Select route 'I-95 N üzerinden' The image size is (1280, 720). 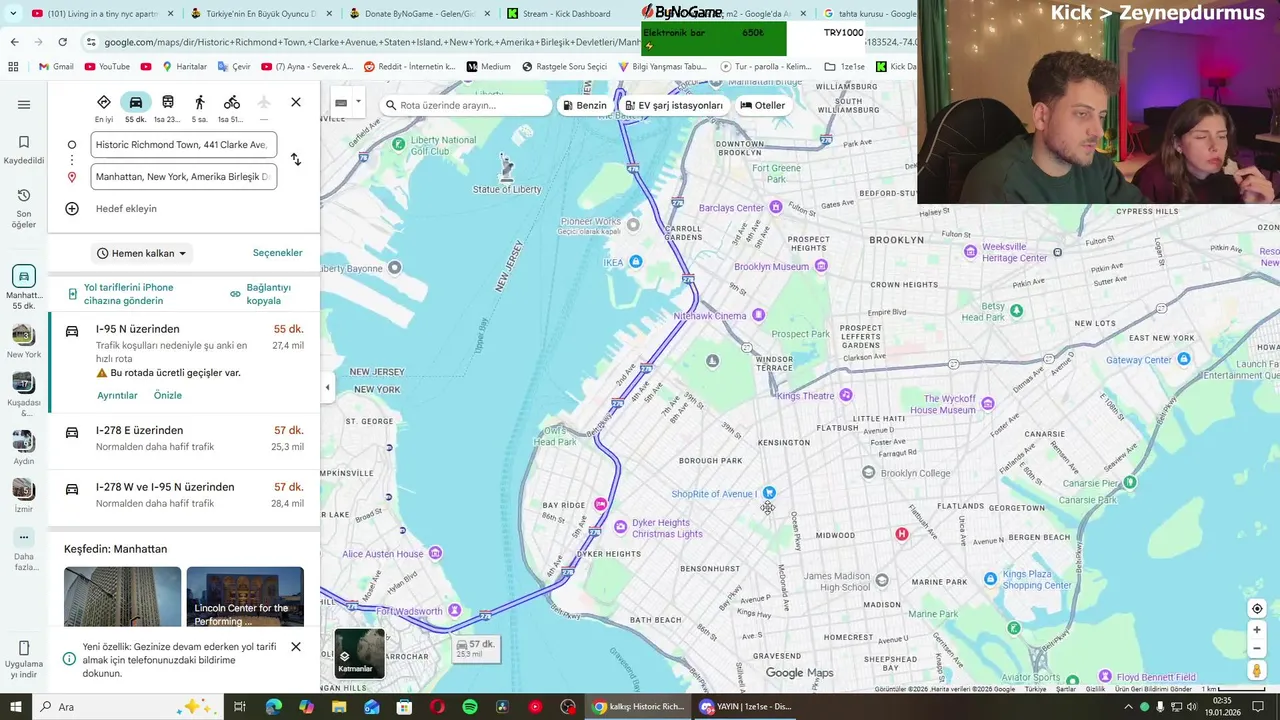(184, 361)
